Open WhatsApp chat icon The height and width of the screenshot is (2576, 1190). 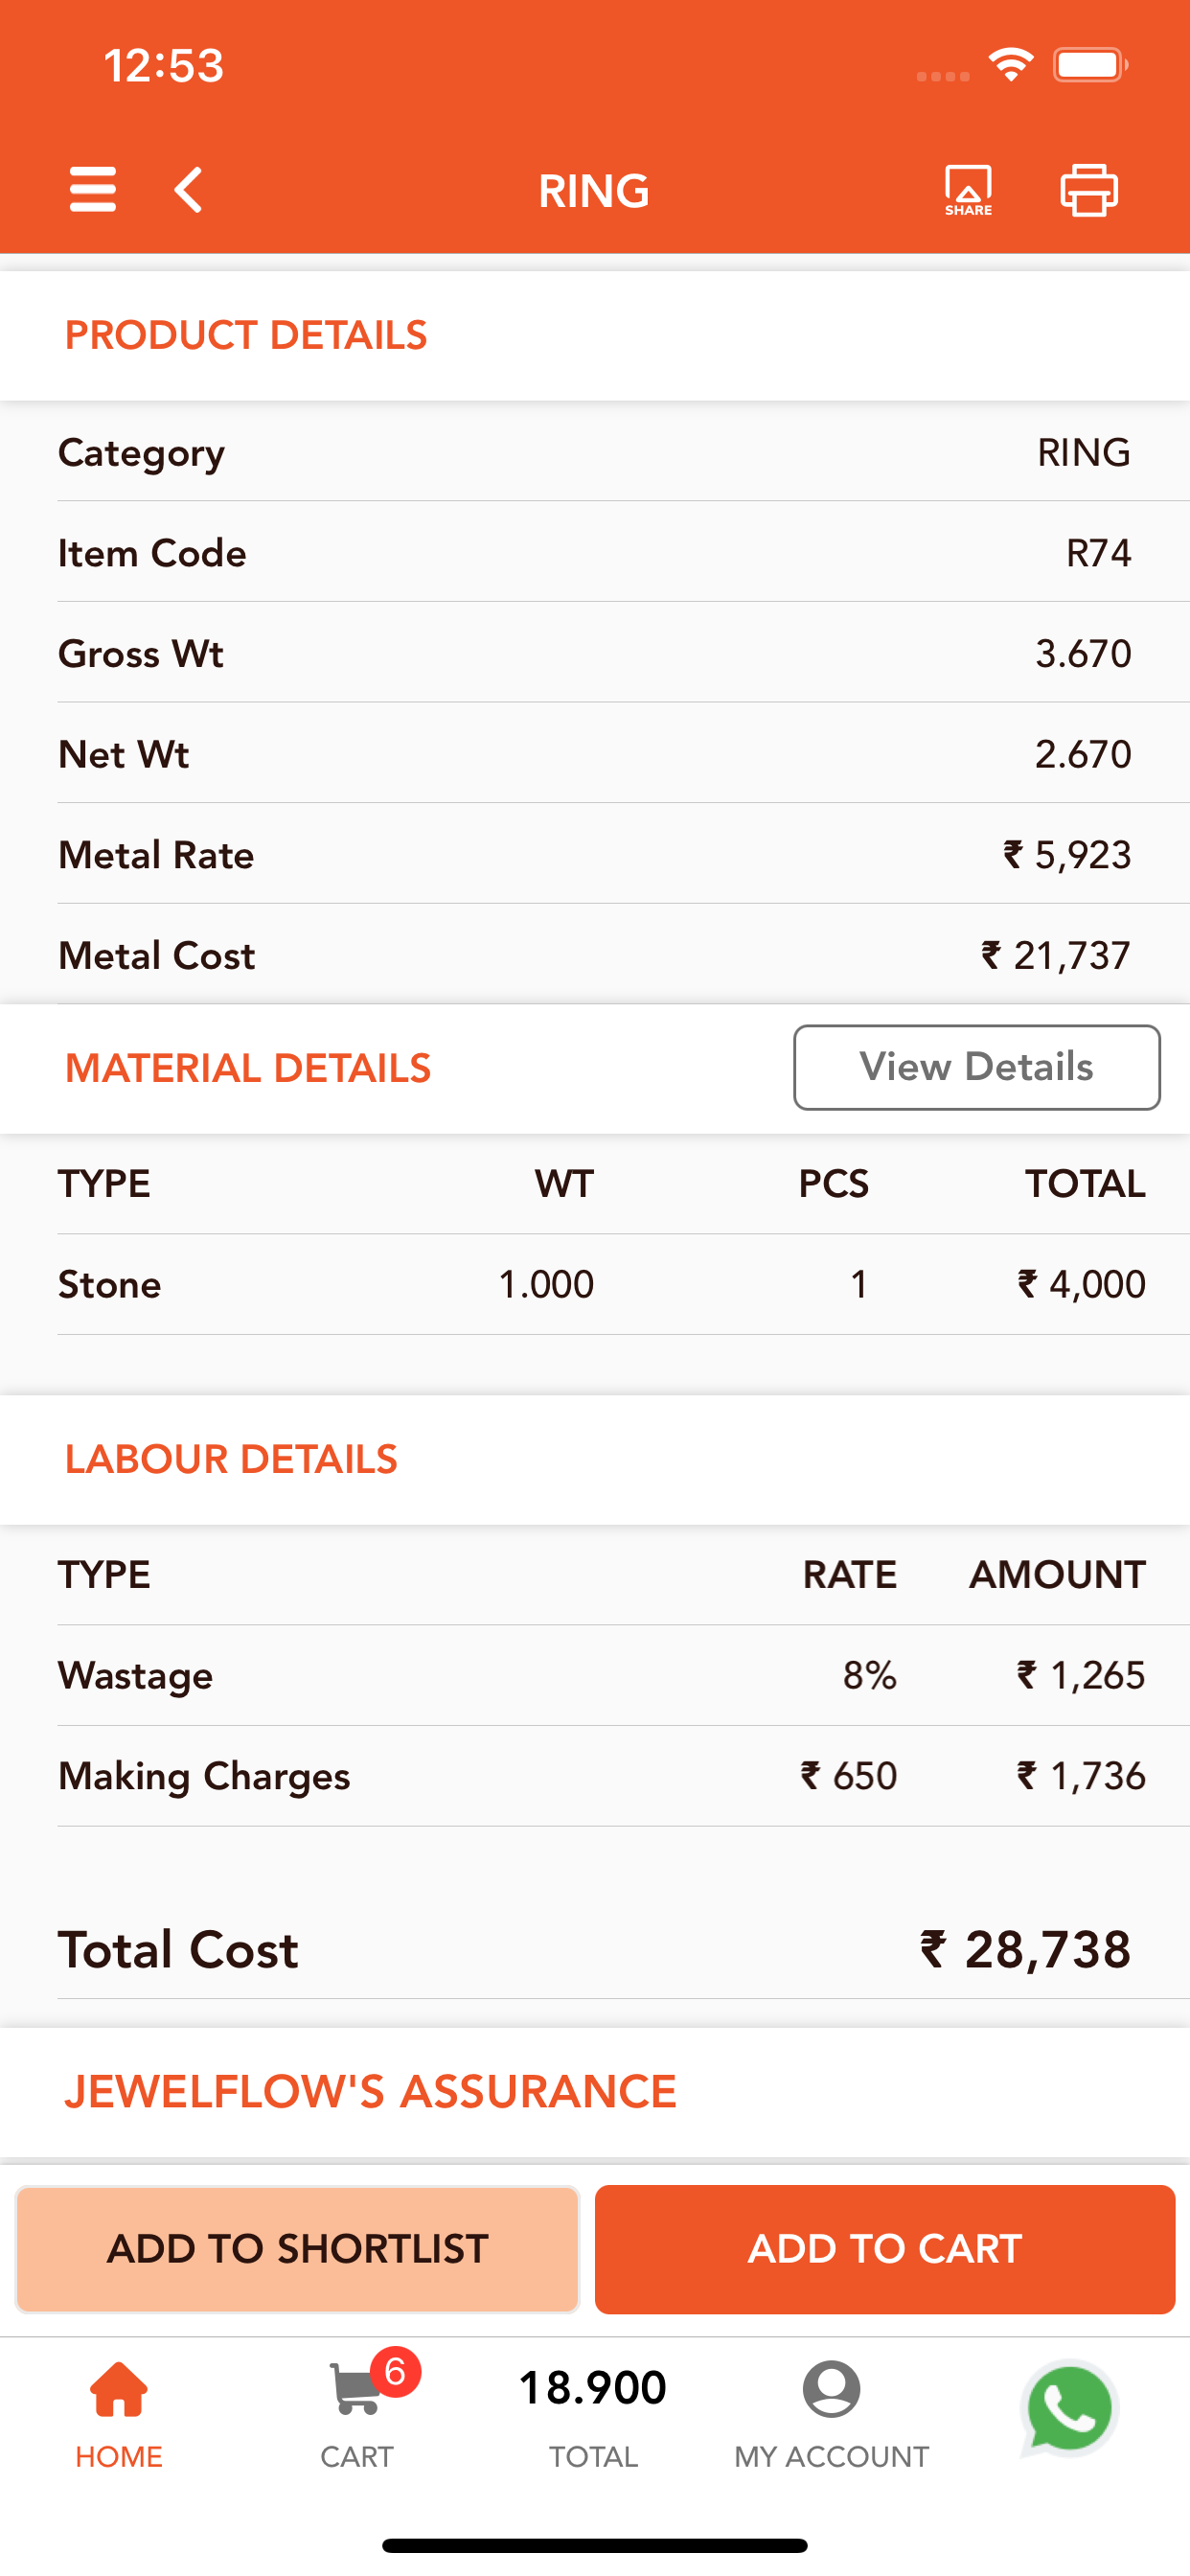tap(1069, 2408)
